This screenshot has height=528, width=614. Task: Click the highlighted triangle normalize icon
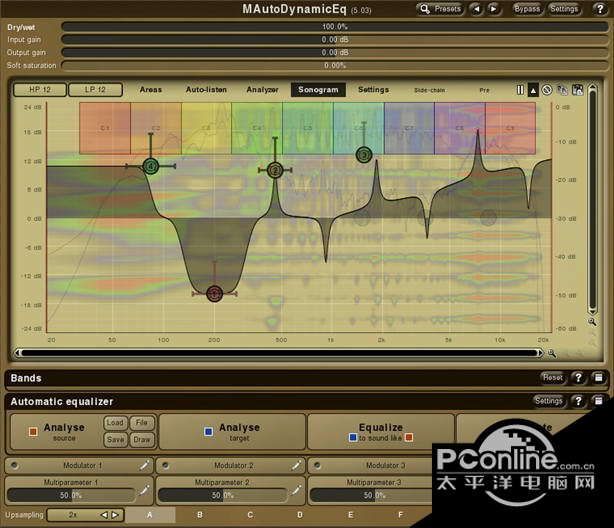click(533, 90)
